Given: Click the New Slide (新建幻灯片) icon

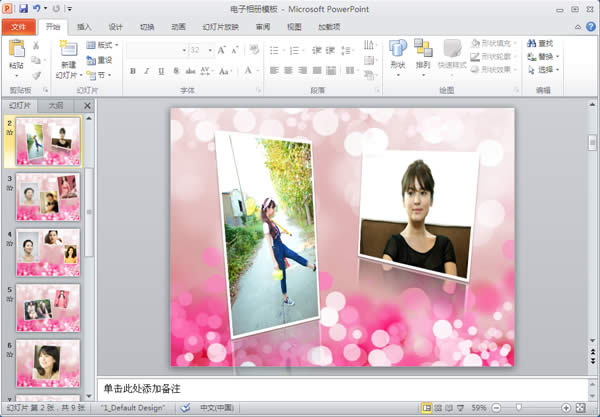Looking at the screenshot, I should tap(67, 50).
